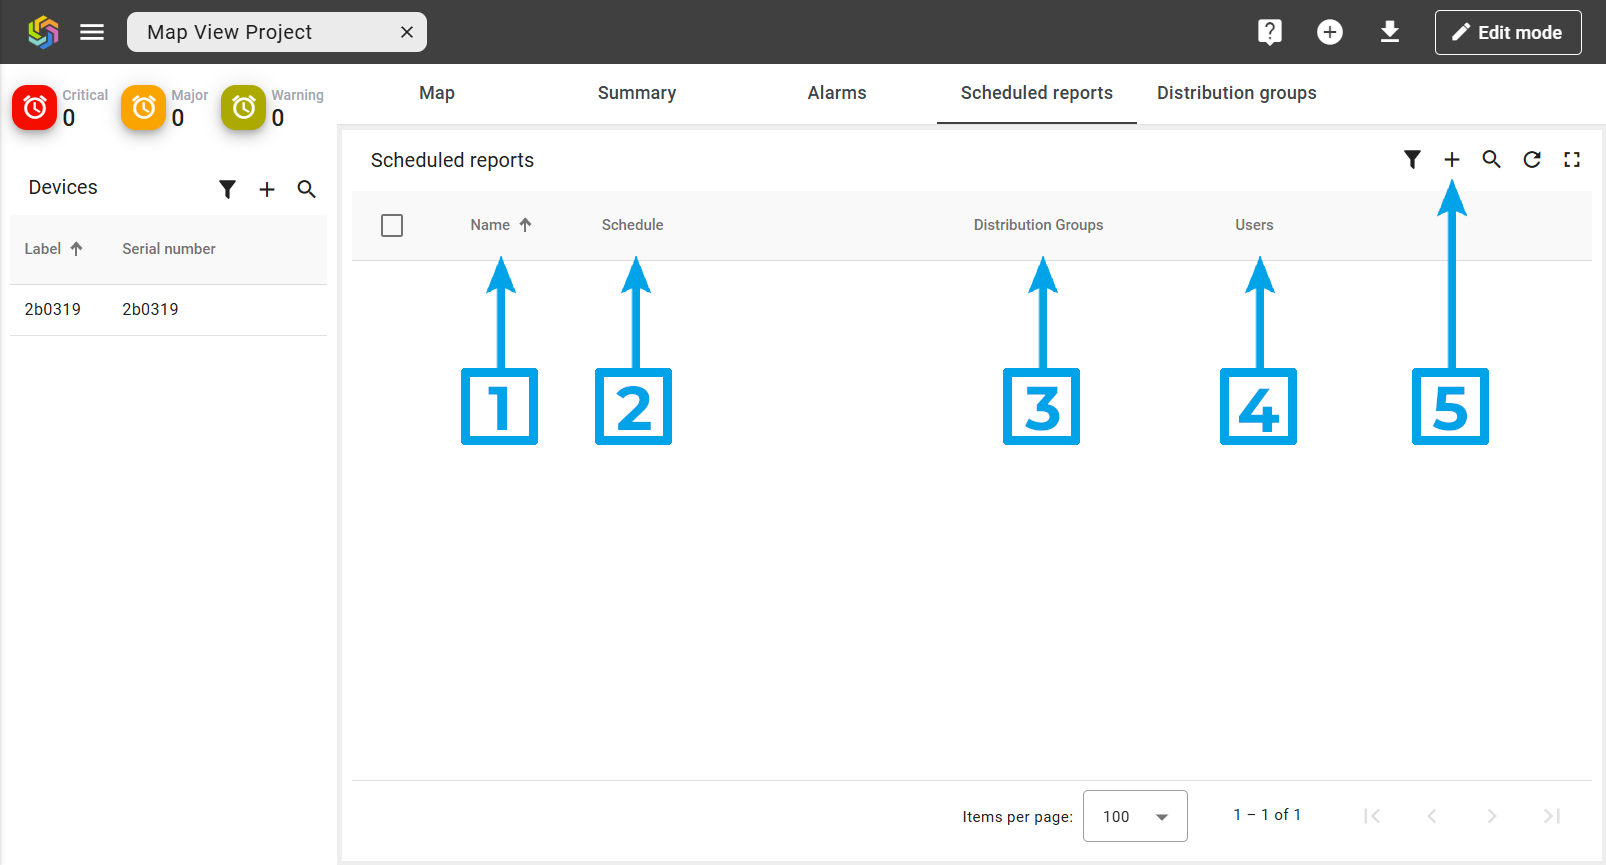Click the help question mark icon
The width and height of the screenshot is (1606, 865).
pyautogui.click(x=1269, y=32)
